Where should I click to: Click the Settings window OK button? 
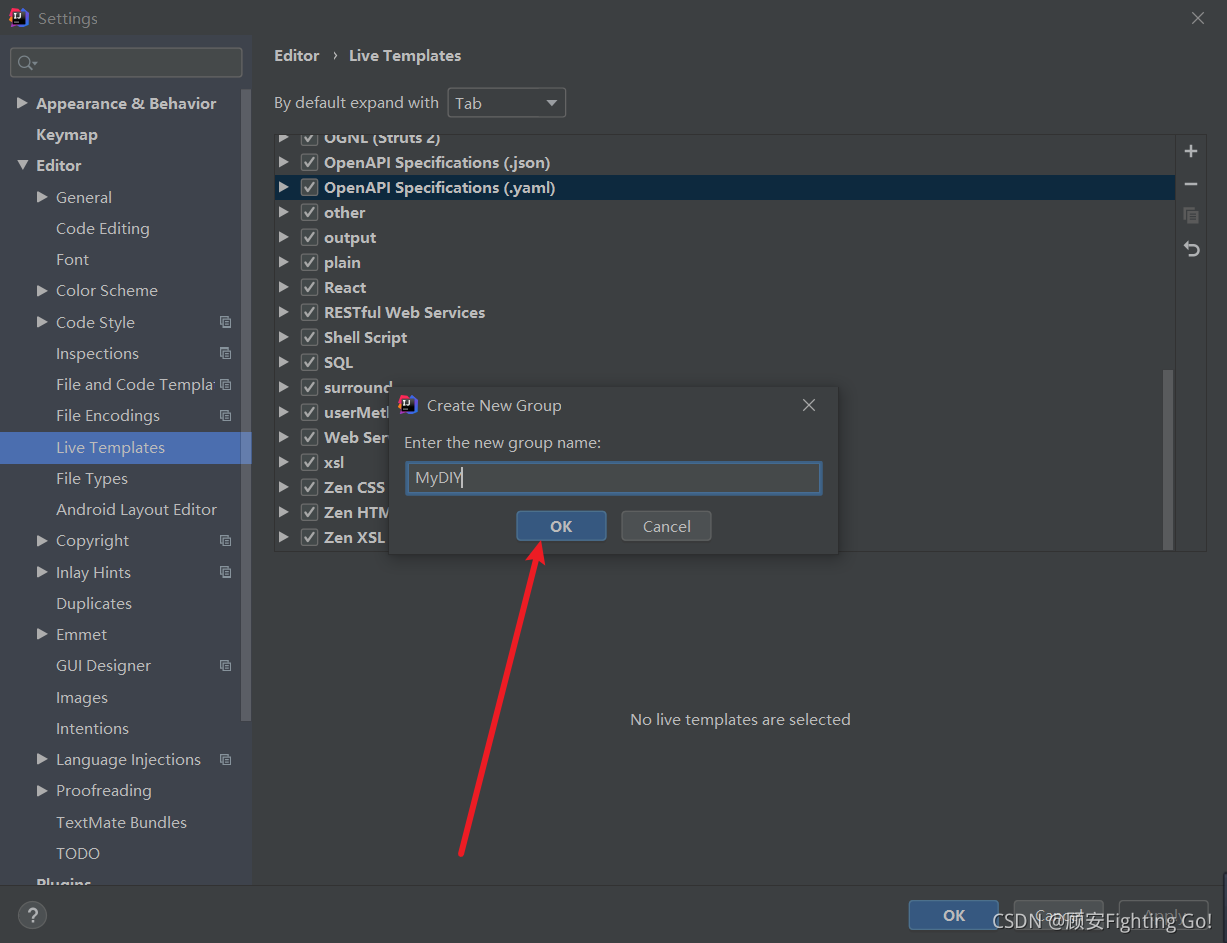954,915
